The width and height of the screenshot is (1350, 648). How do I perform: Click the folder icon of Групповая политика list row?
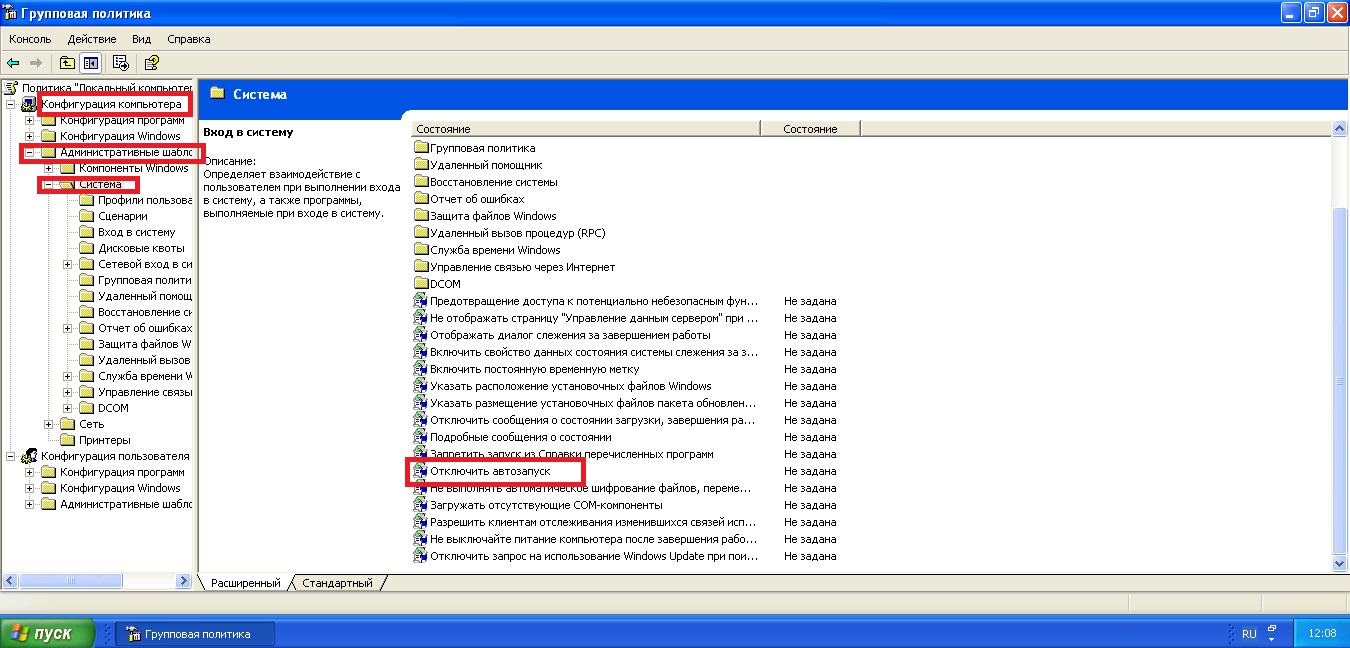(x=421, y=148)
